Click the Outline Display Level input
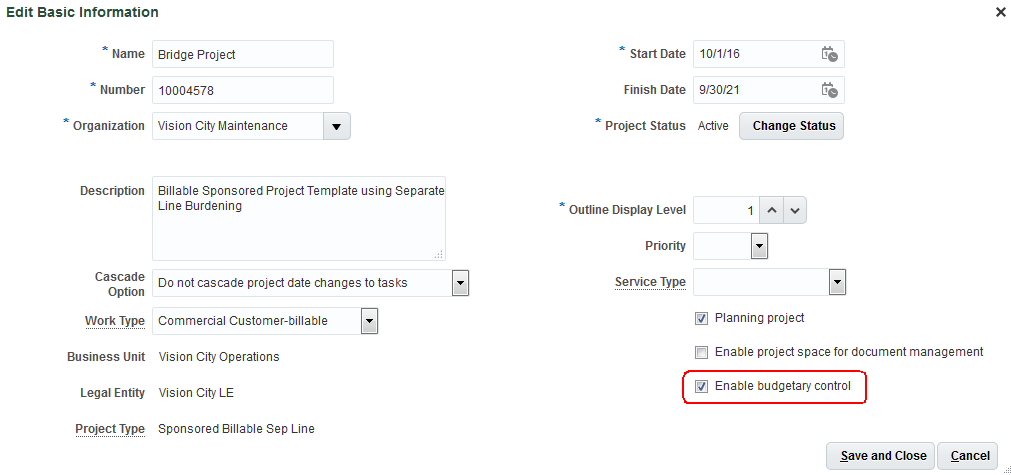The height and width of the screenshot is (475, 1011). (725, 211)
